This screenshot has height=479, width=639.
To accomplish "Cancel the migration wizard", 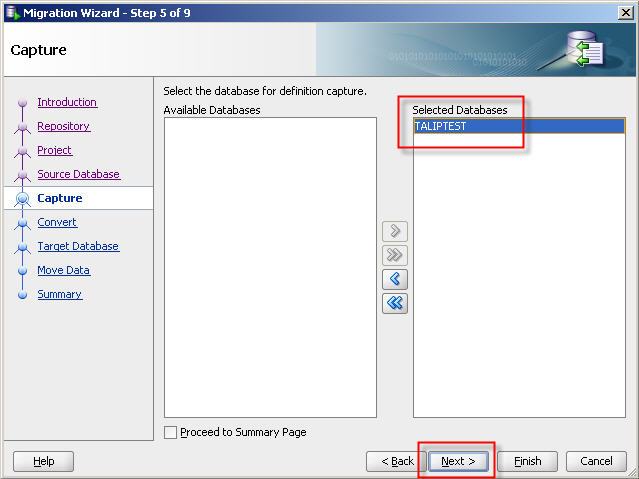I will coord(596,461).
